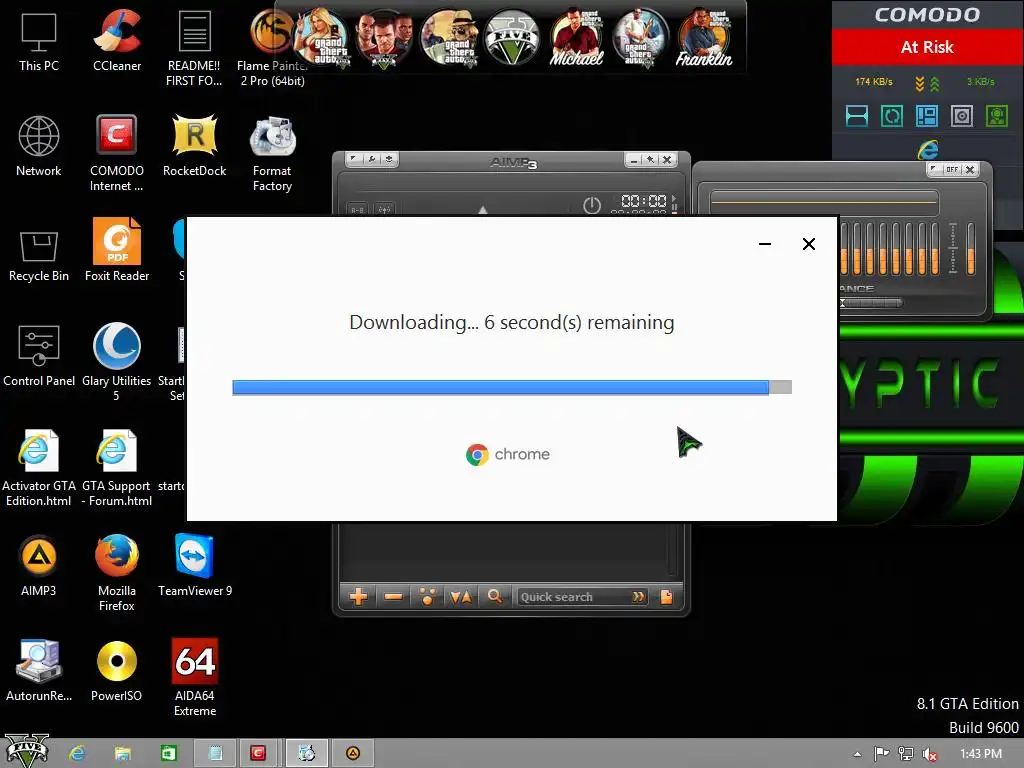Click the file icon next to AIMP3 quick search

[666, 596]
